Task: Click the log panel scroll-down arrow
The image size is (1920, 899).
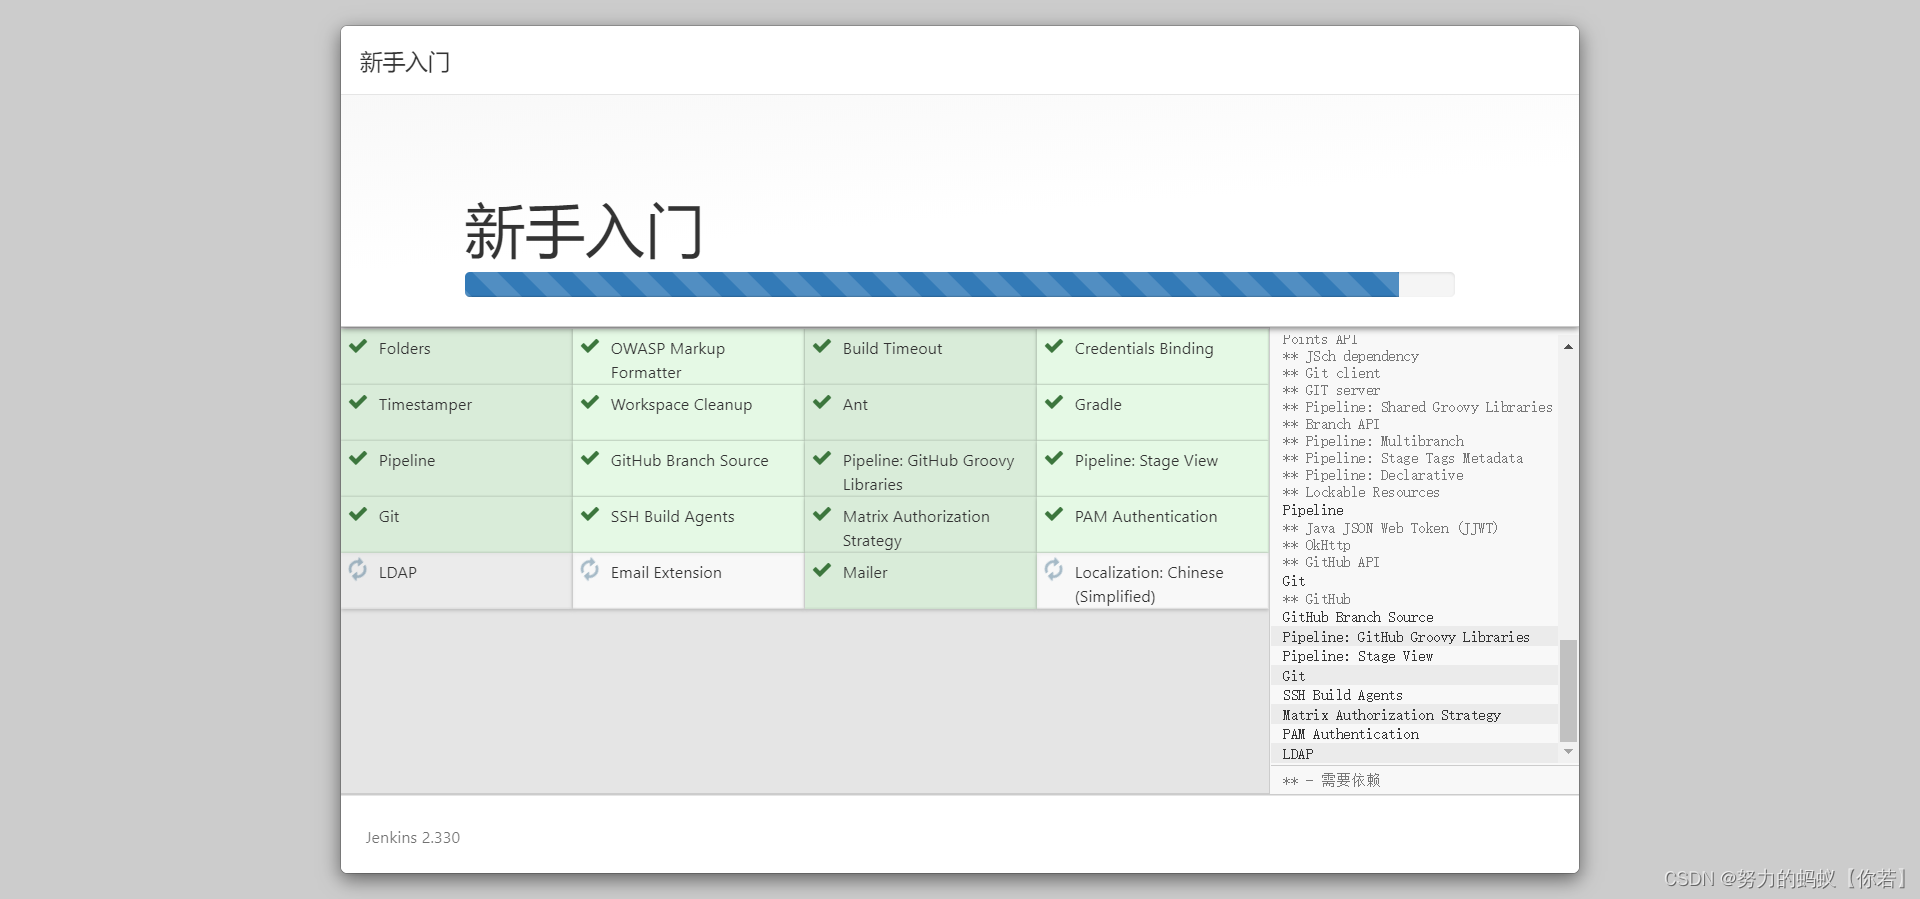Action: pos(1568,751)
